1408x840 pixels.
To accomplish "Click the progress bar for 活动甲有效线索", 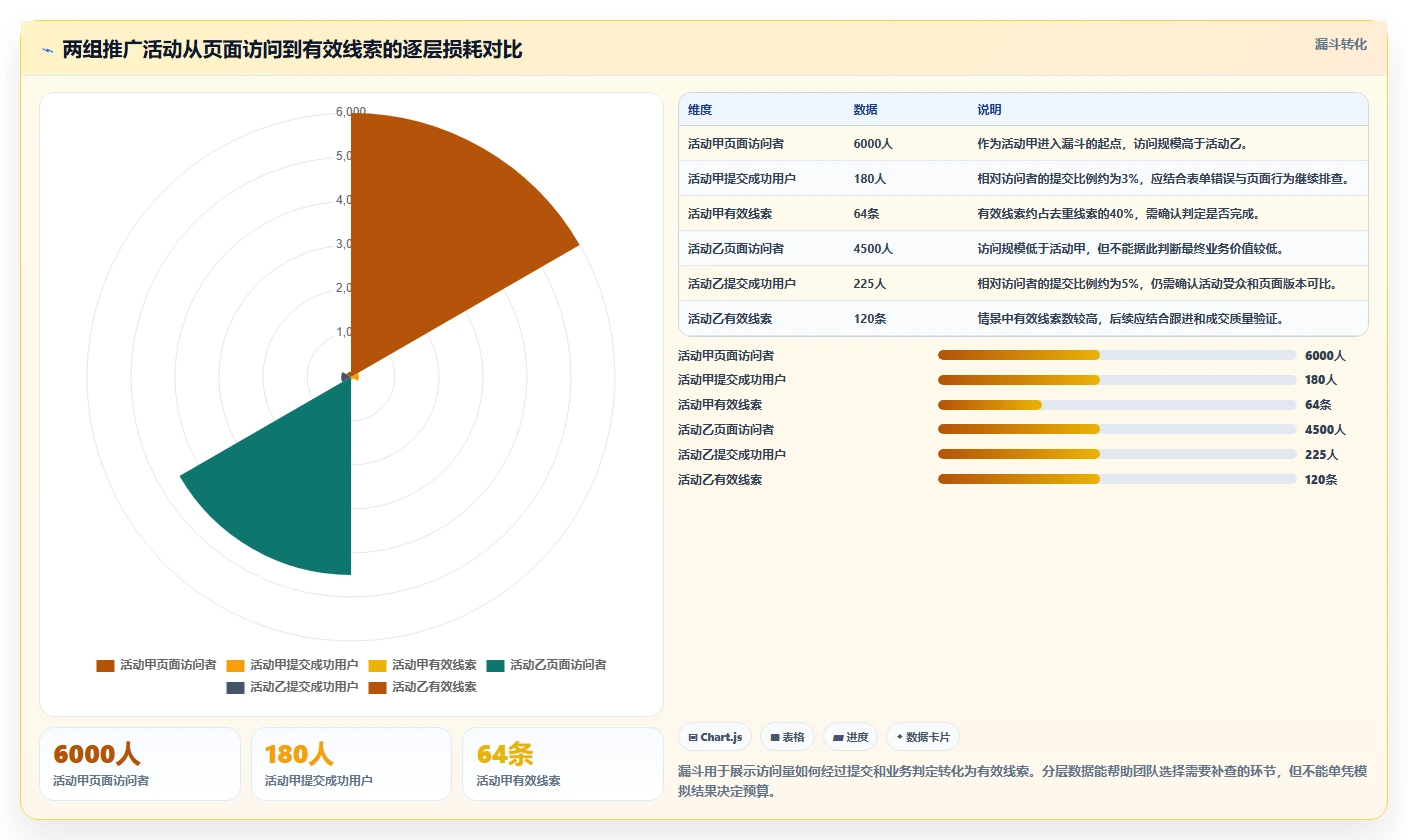I will point(1117,405).
